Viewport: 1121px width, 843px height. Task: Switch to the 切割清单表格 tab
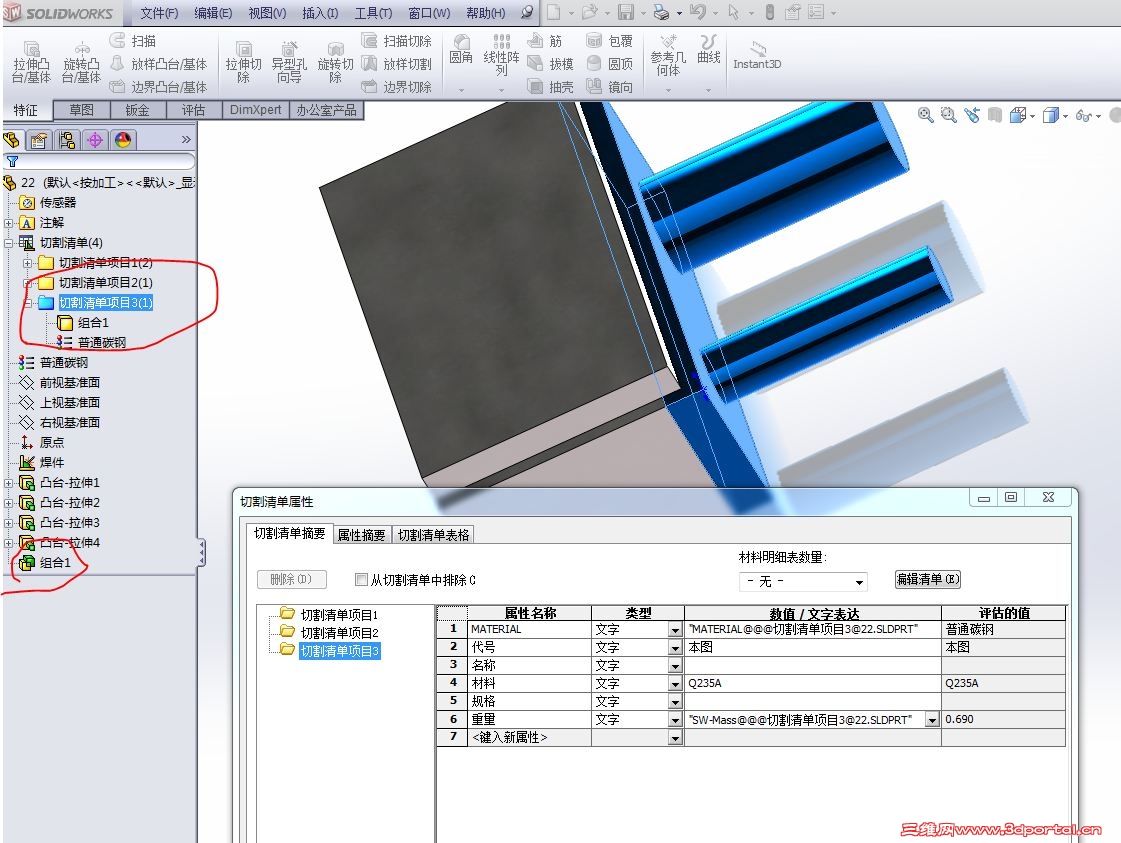click(x=433, y=535)
